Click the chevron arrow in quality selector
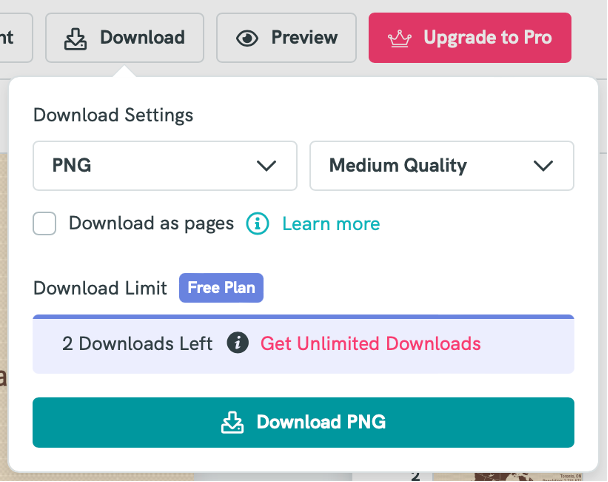This screenshot has width=608, height=482. tap(543, 166)
